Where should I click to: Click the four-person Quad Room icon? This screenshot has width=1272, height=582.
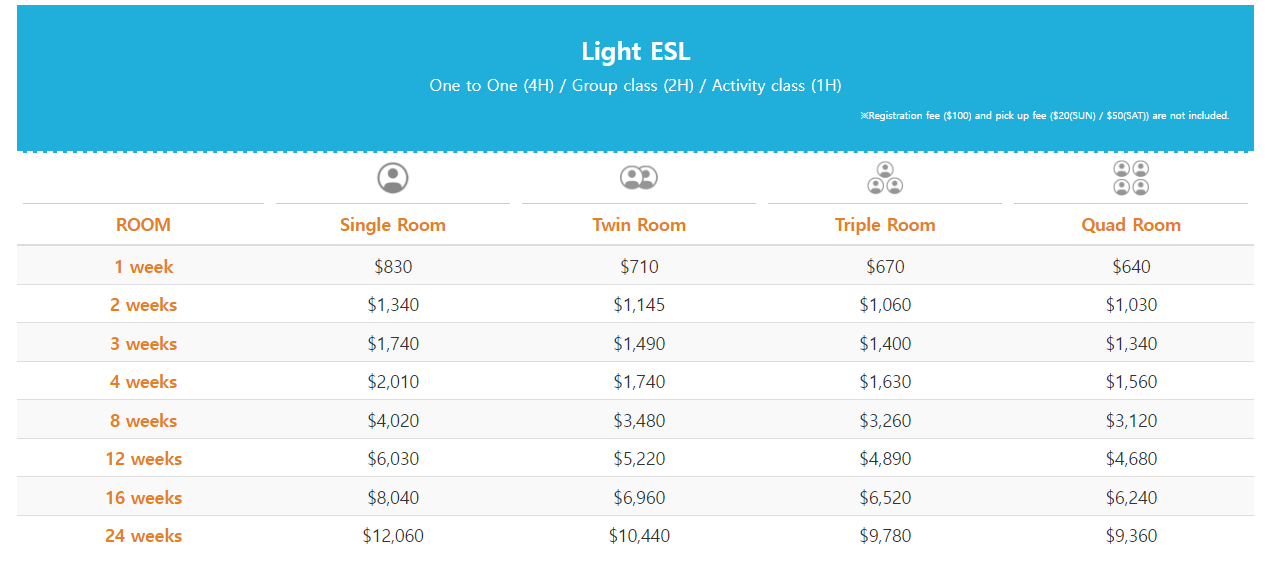(1131, 178)
